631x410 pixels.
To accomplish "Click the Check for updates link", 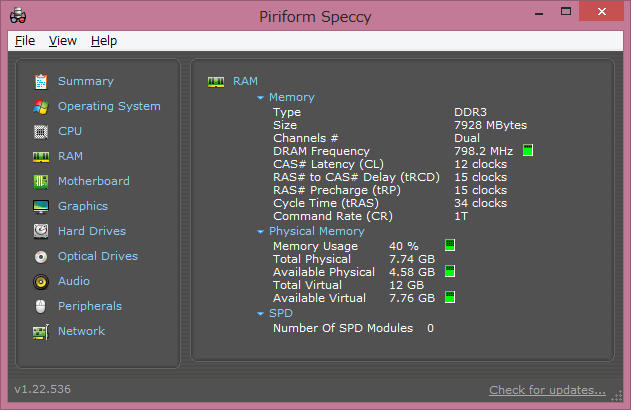I will [547, 390].
